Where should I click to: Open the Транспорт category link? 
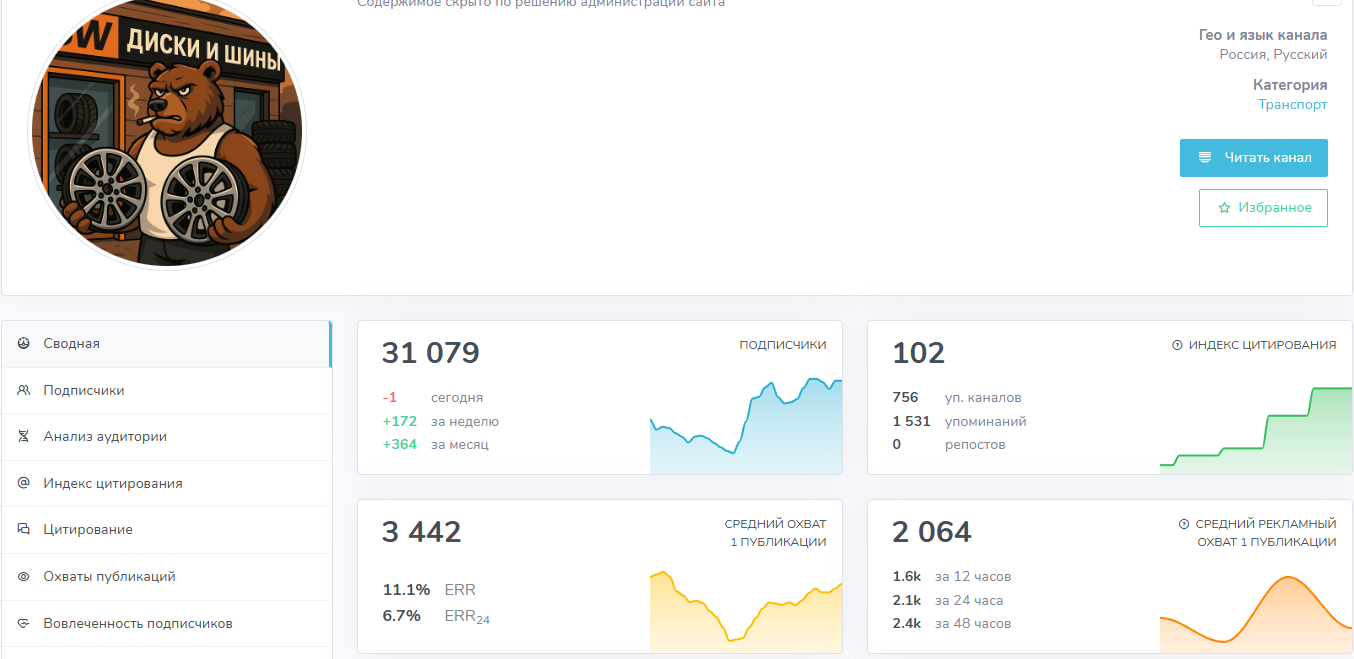click(x=1292, y=104)
